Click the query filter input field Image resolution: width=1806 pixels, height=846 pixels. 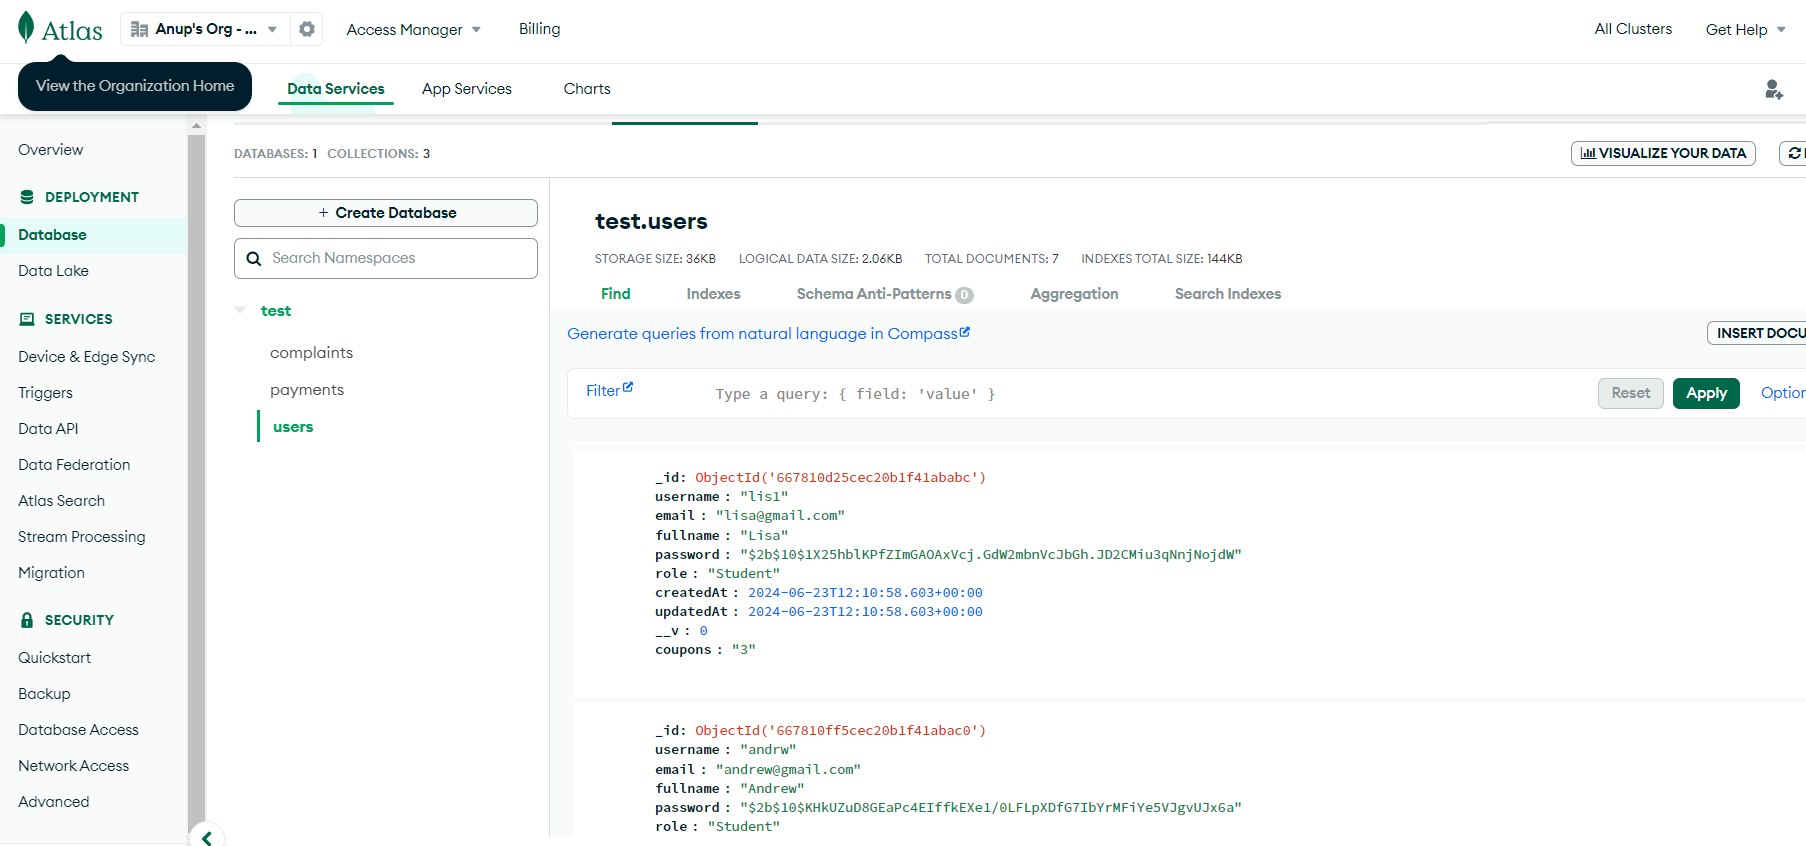(1150, 394)
